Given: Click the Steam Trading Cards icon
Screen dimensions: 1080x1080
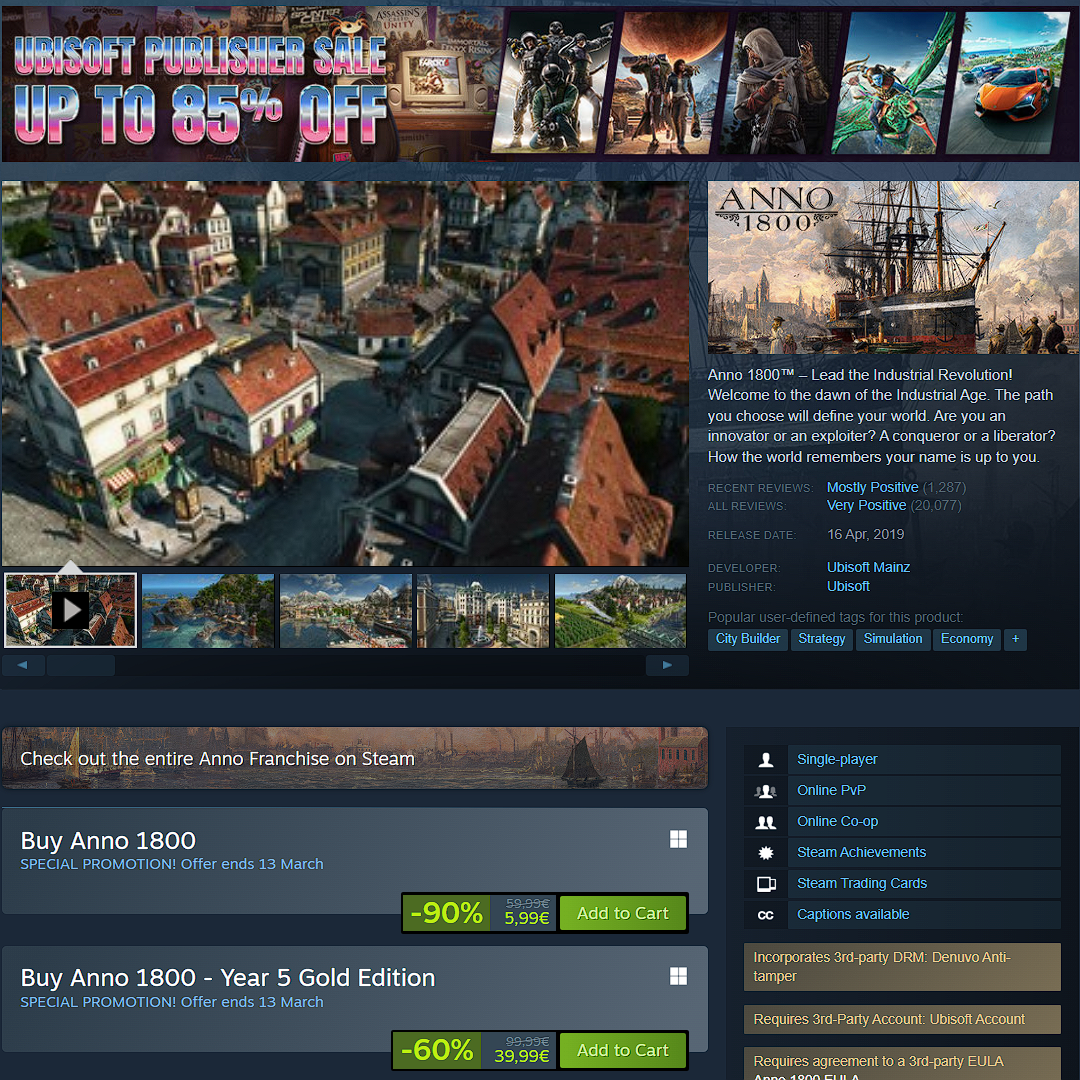Looking at the screenshot, I should coord(765,884).
